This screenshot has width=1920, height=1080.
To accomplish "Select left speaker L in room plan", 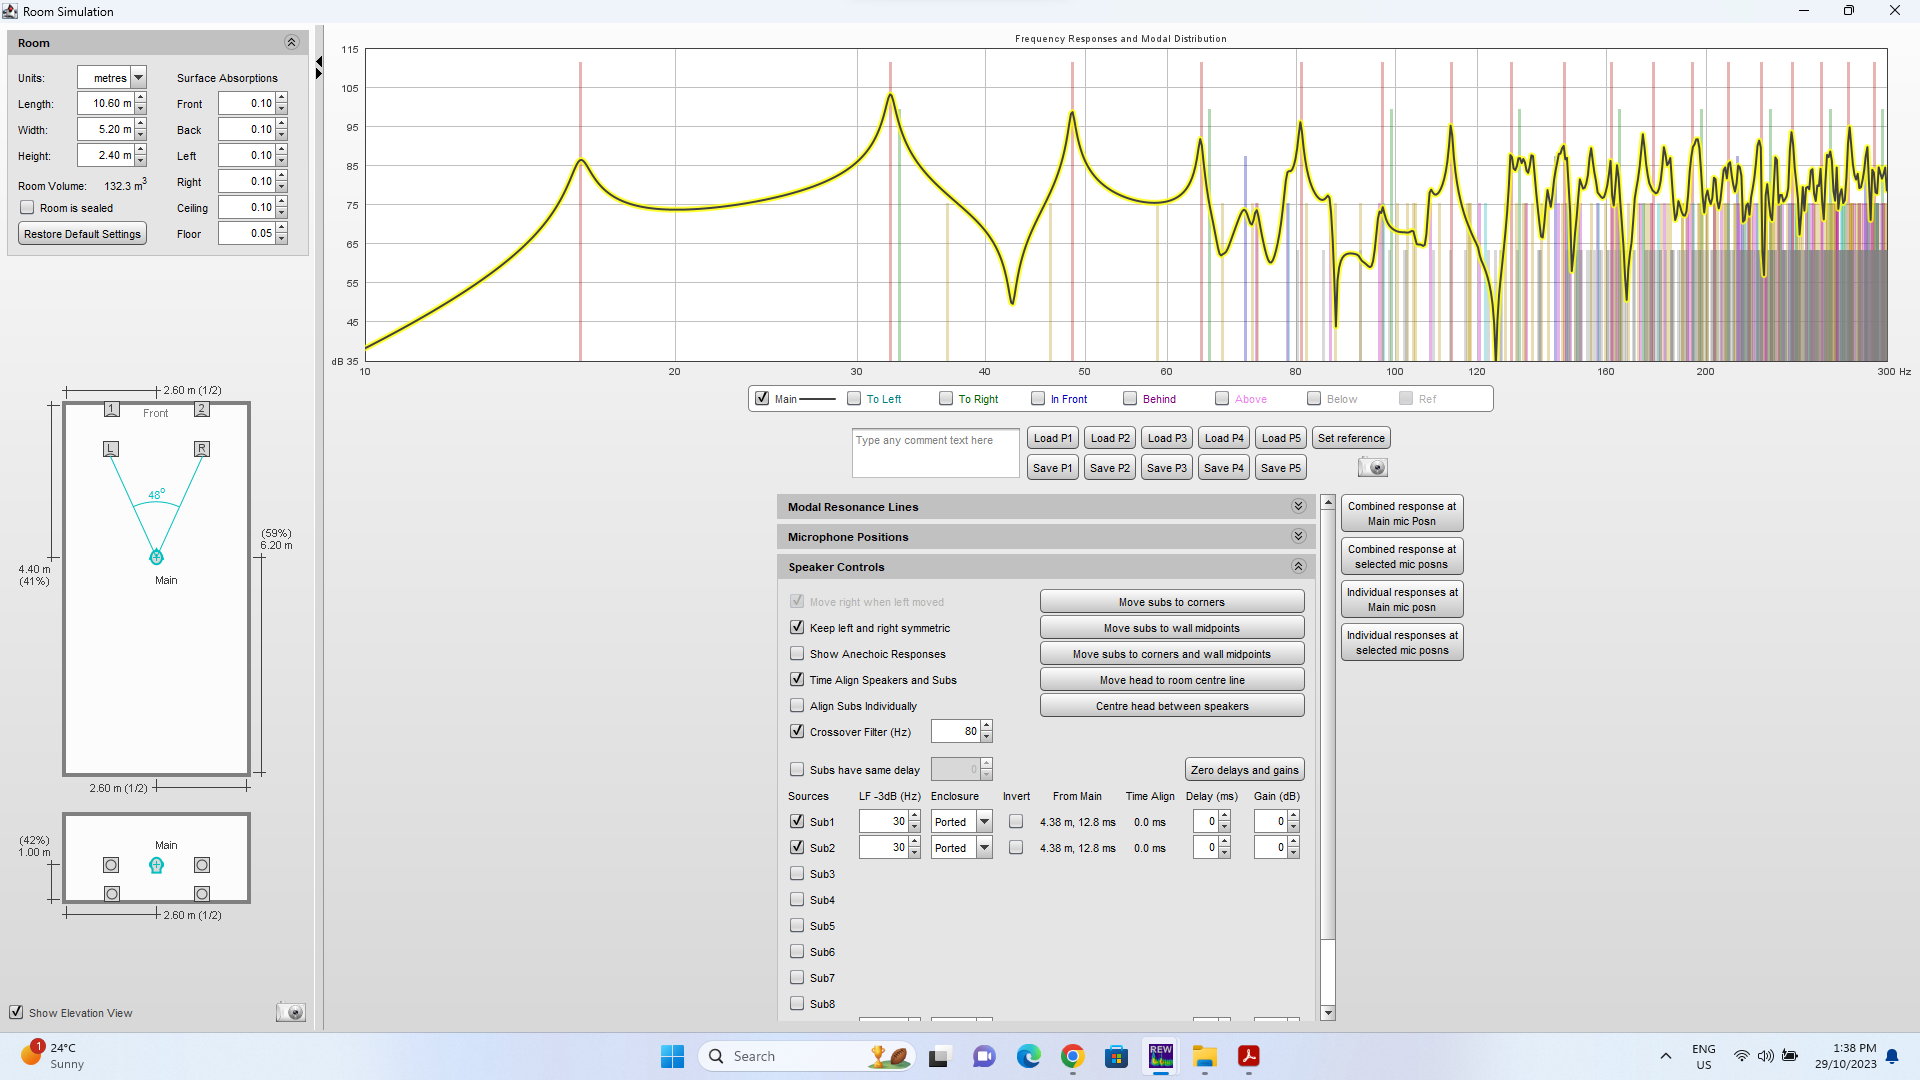I will [x=111, y=449].
